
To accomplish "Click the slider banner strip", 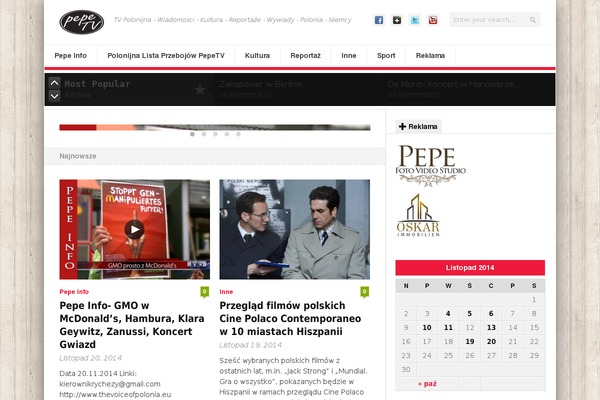I will (x=215, y=127).
